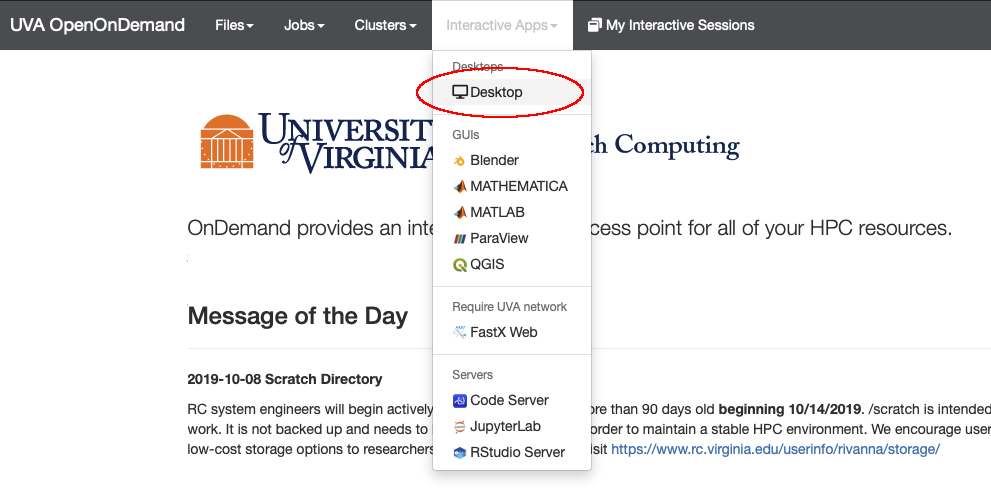Click the Blender logo icon
Image resolution: width=991 pixels, height=494 pixels.
click(460, 160)
